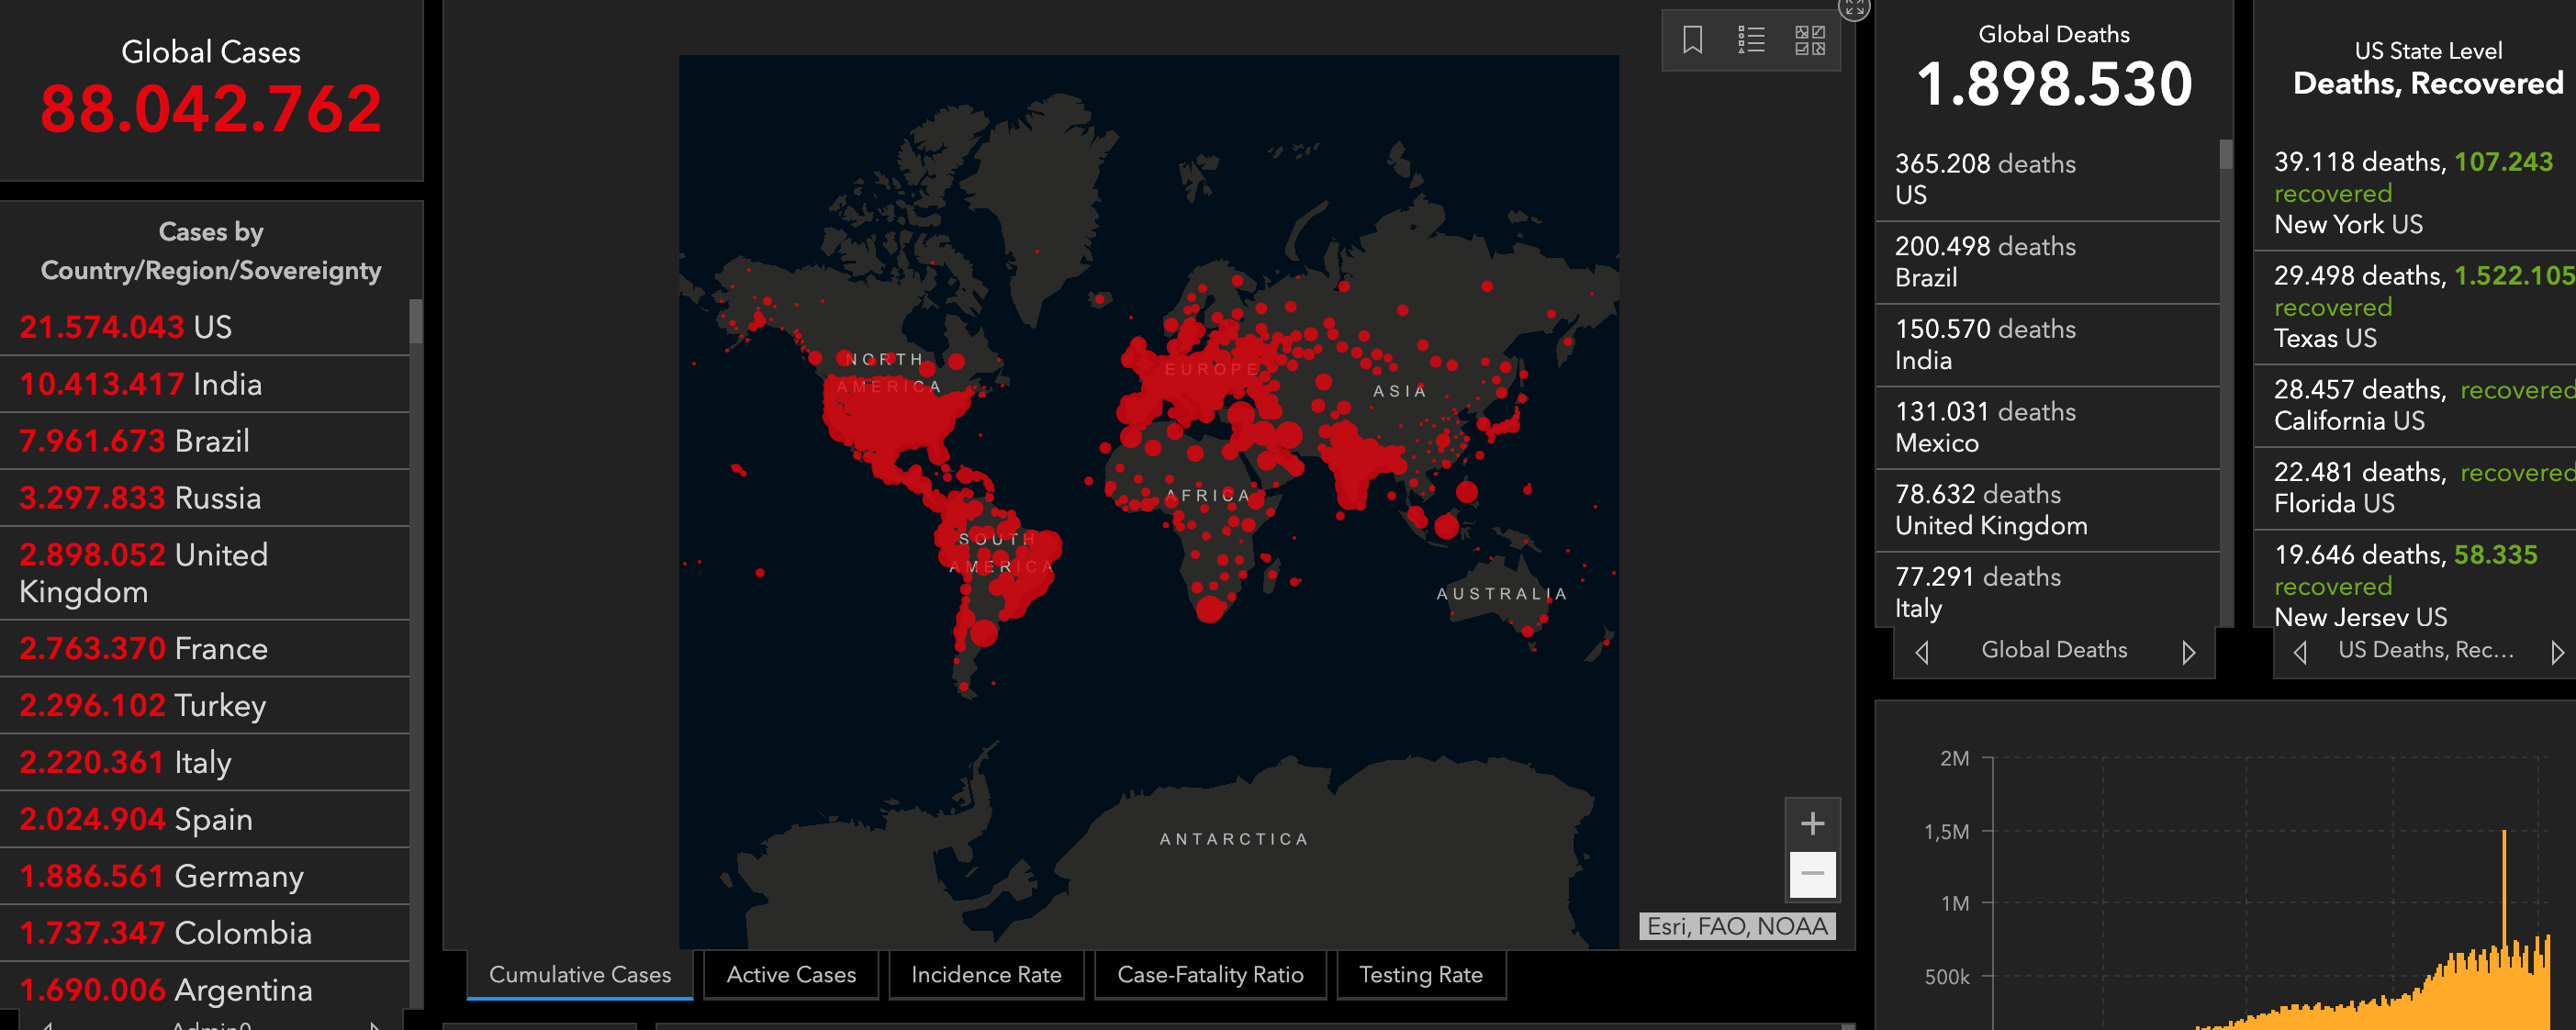Open the basemap gallery icon
This screenshot has width=2576, height=1030.
(x=1809, y=40)
